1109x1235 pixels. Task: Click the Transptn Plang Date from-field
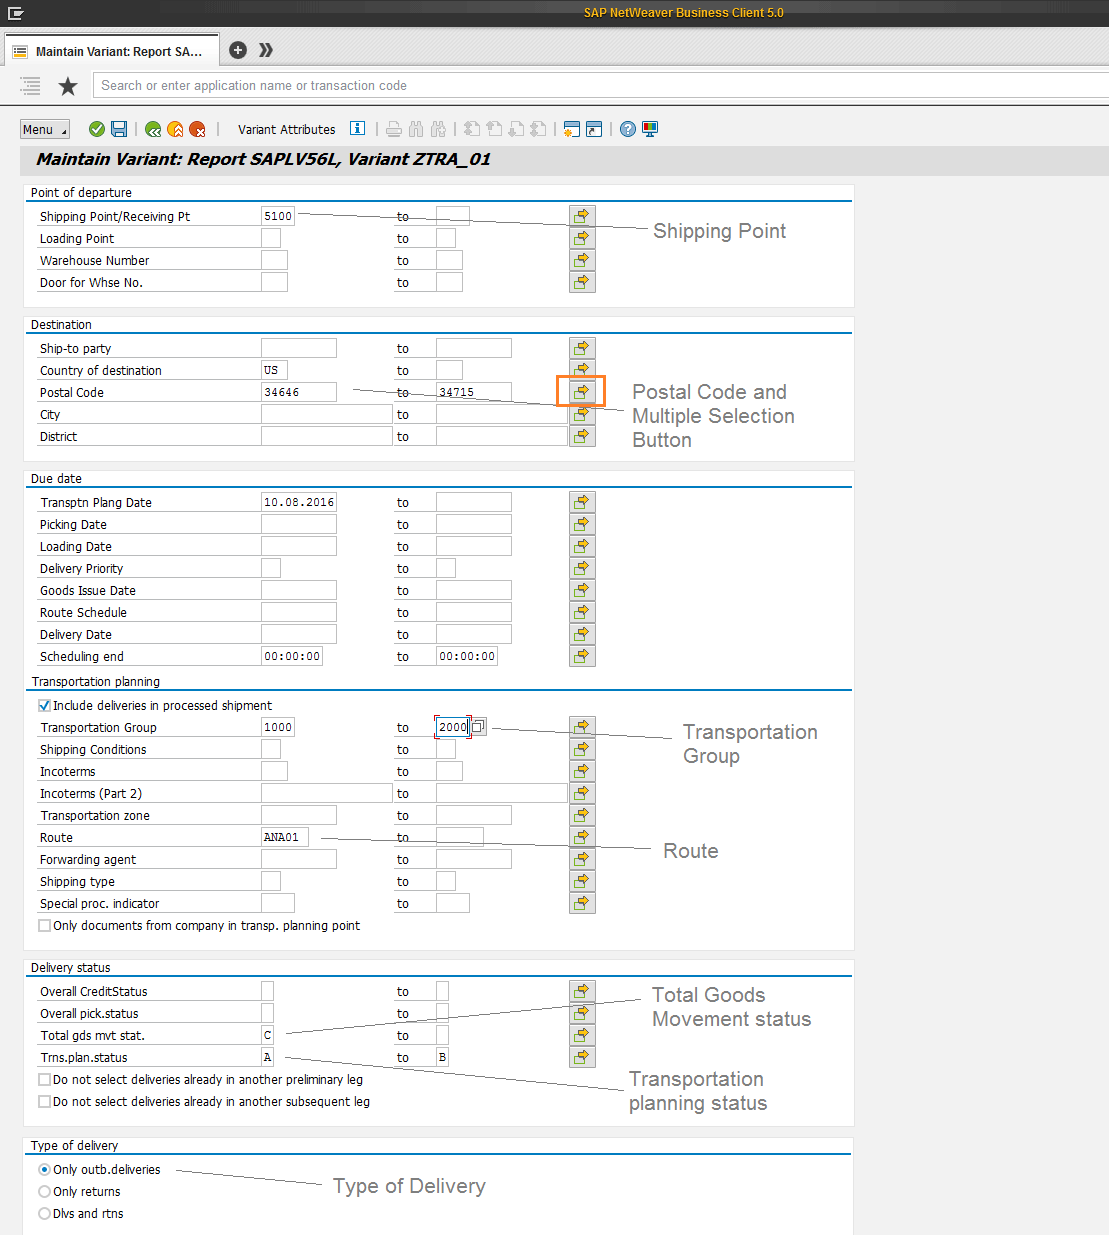point(299,502)
